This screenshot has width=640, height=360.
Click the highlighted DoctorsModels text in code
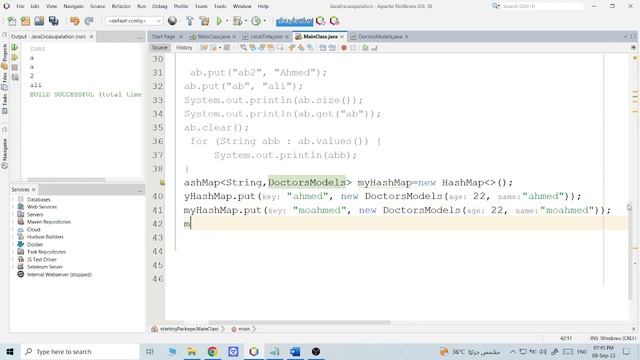[307, 182]
